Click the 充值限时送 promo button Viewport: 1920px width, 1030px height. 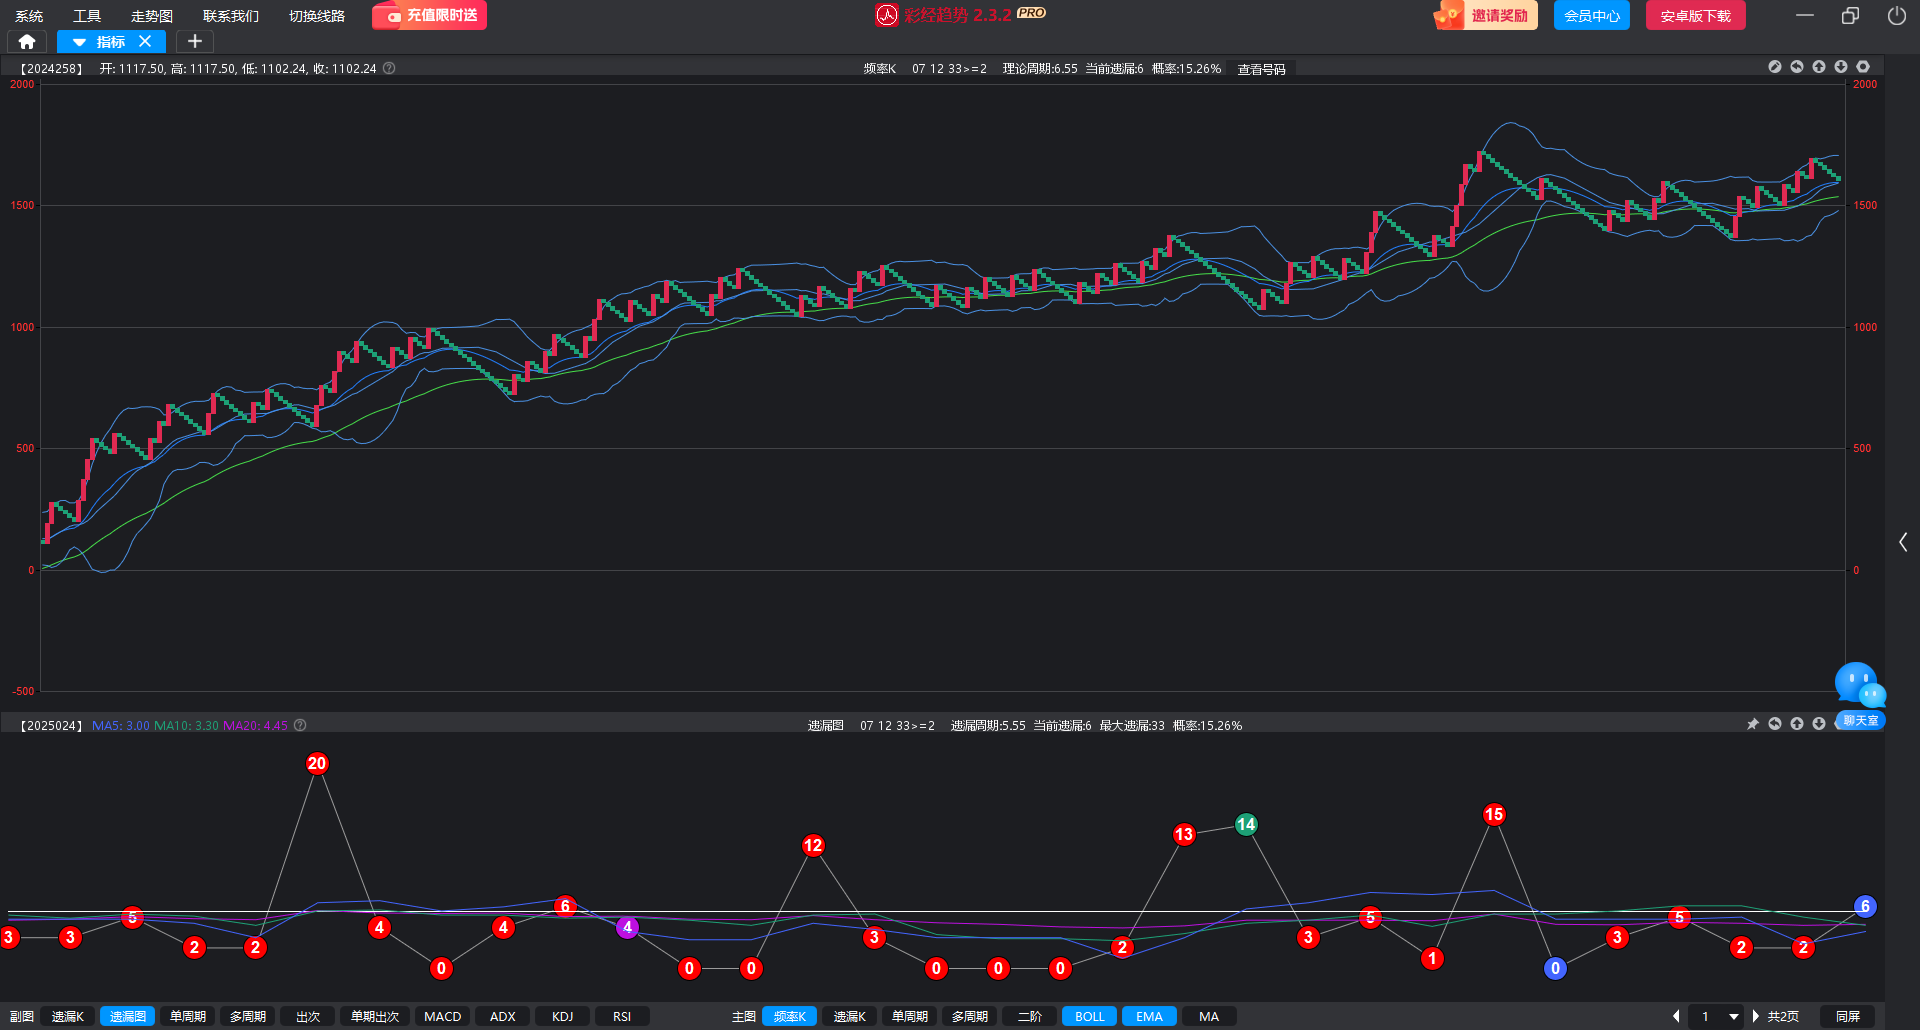(x=430, y=16)
